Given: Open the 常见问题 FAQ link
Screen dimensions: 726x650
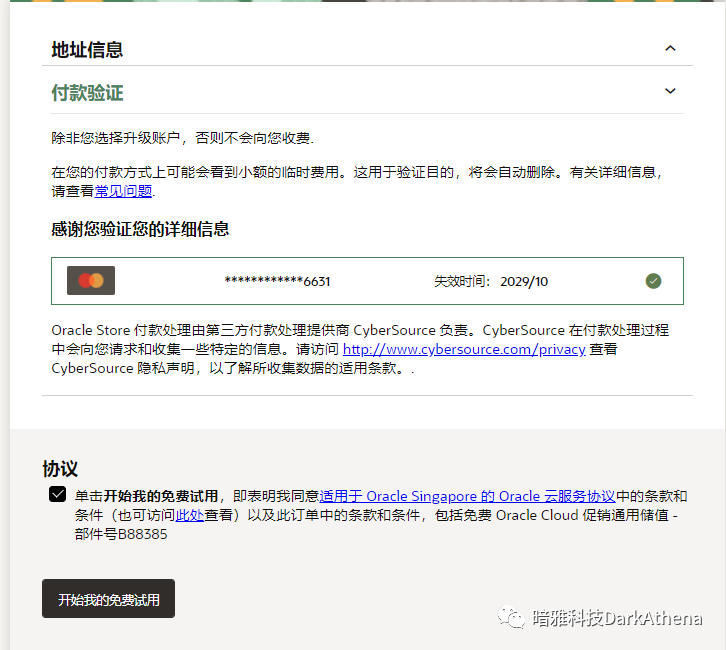Looking at the screenshot, I should coord(123,191).
